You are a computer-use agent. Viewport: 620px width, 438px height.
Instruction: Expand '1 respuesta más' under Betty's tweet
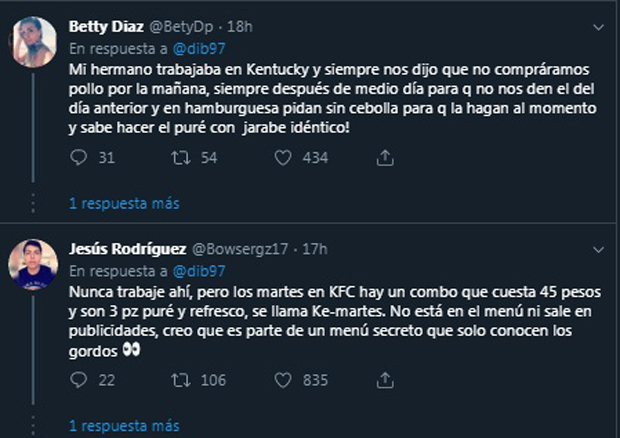click(123, 203)
